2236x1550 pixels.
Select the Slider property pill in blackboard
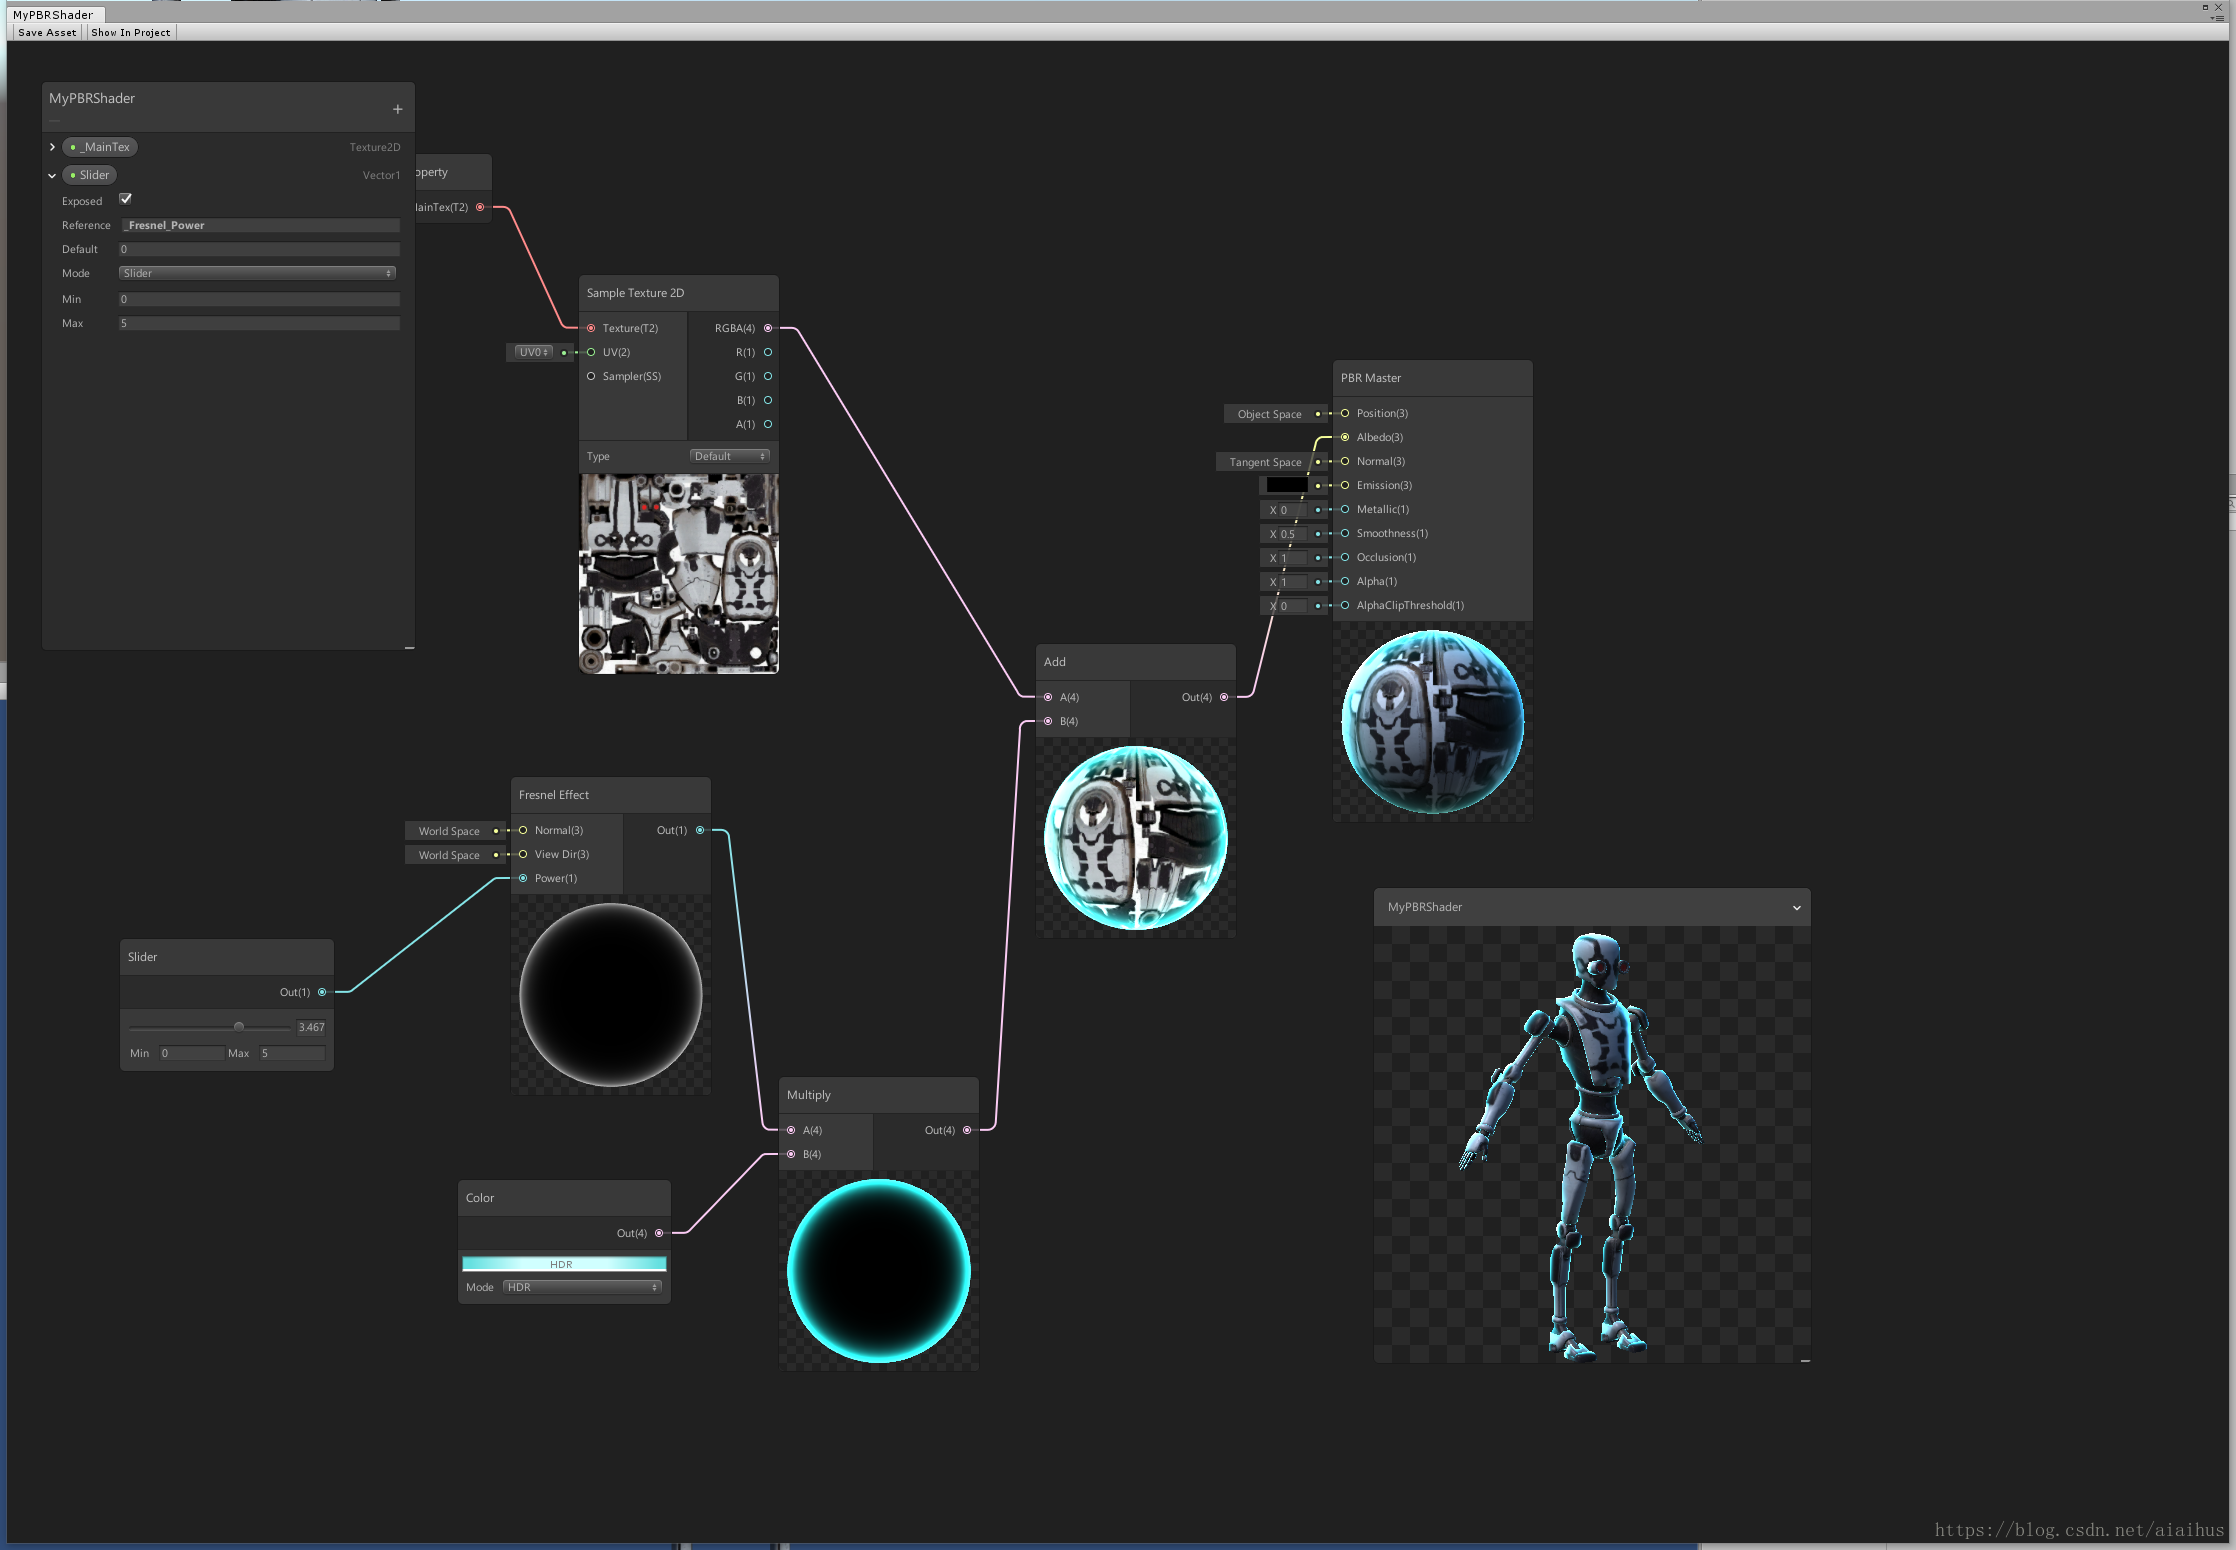[x=90, y=175]
